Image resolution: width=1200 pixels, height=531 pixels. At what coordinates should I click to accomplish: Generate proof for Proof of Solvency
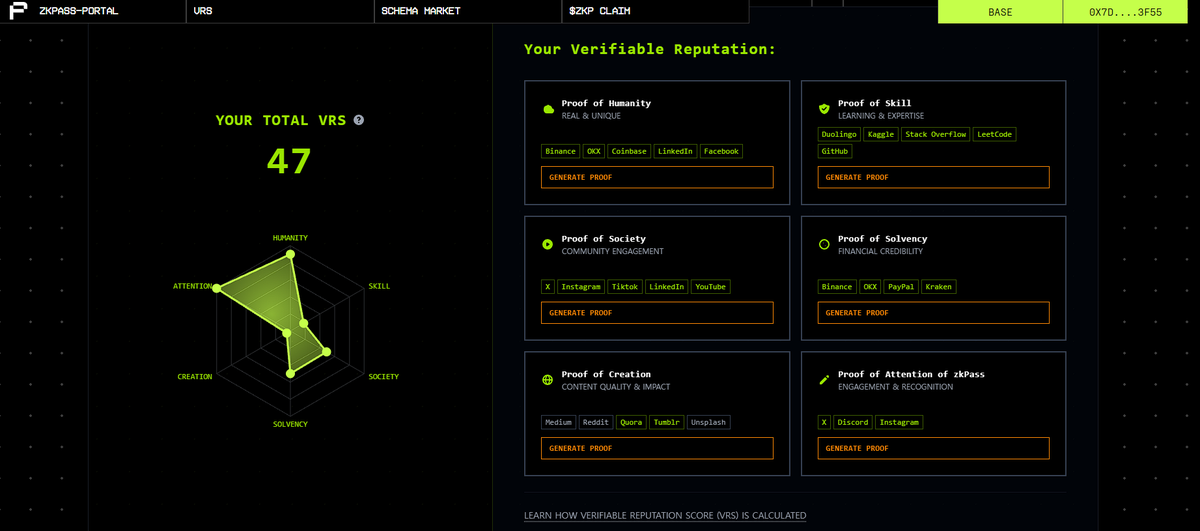pyautogui.click(x=934, y=313)
